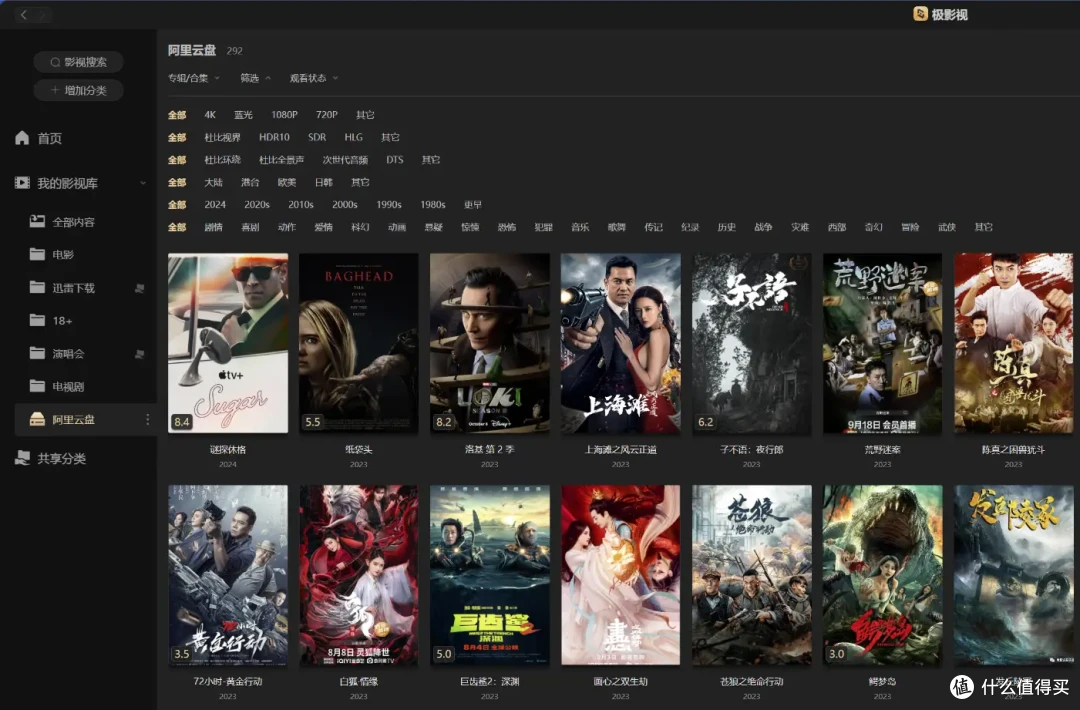1080x710 pixels.
Task: Open the 巨齿鲨2：深渊 poster
Action: pyautogui.click(x=490, y=575)
